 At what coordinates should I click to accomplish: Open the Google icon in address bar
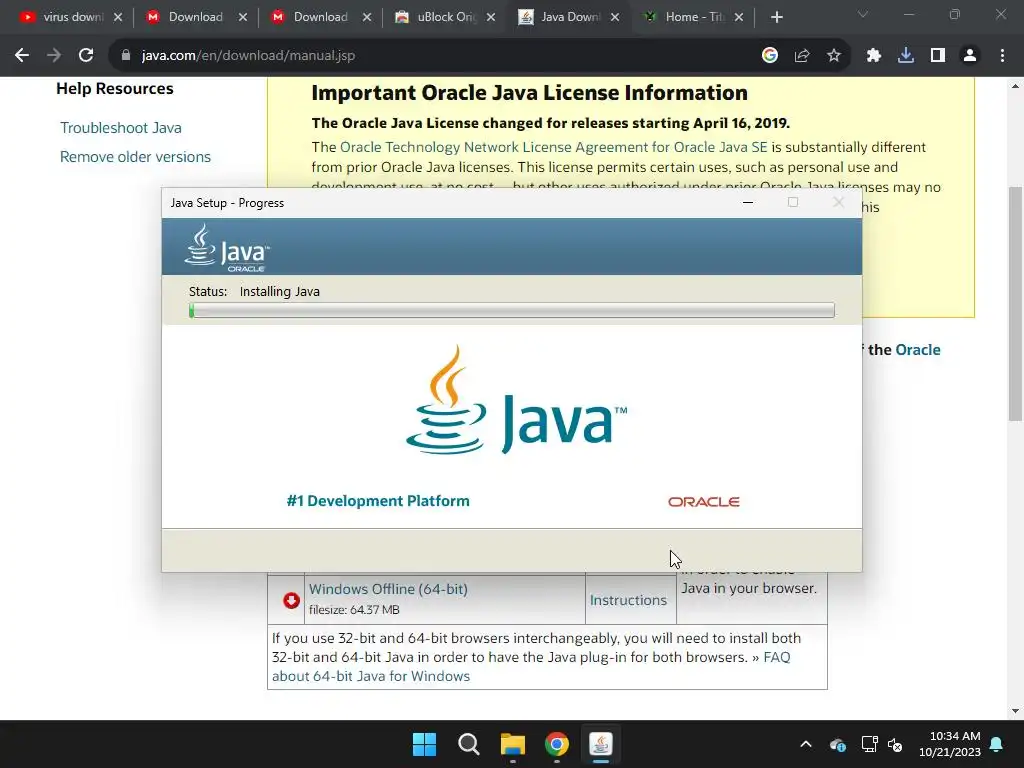click(x=770, y=56)
